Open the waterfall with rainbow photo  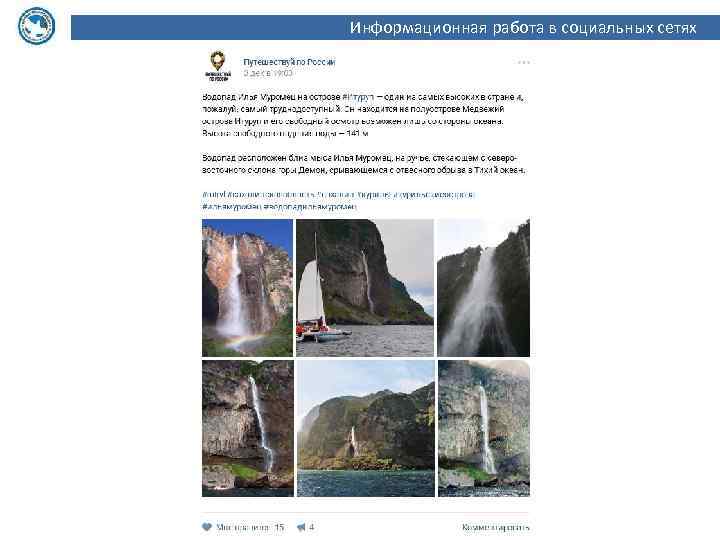[x=248, y=287]
